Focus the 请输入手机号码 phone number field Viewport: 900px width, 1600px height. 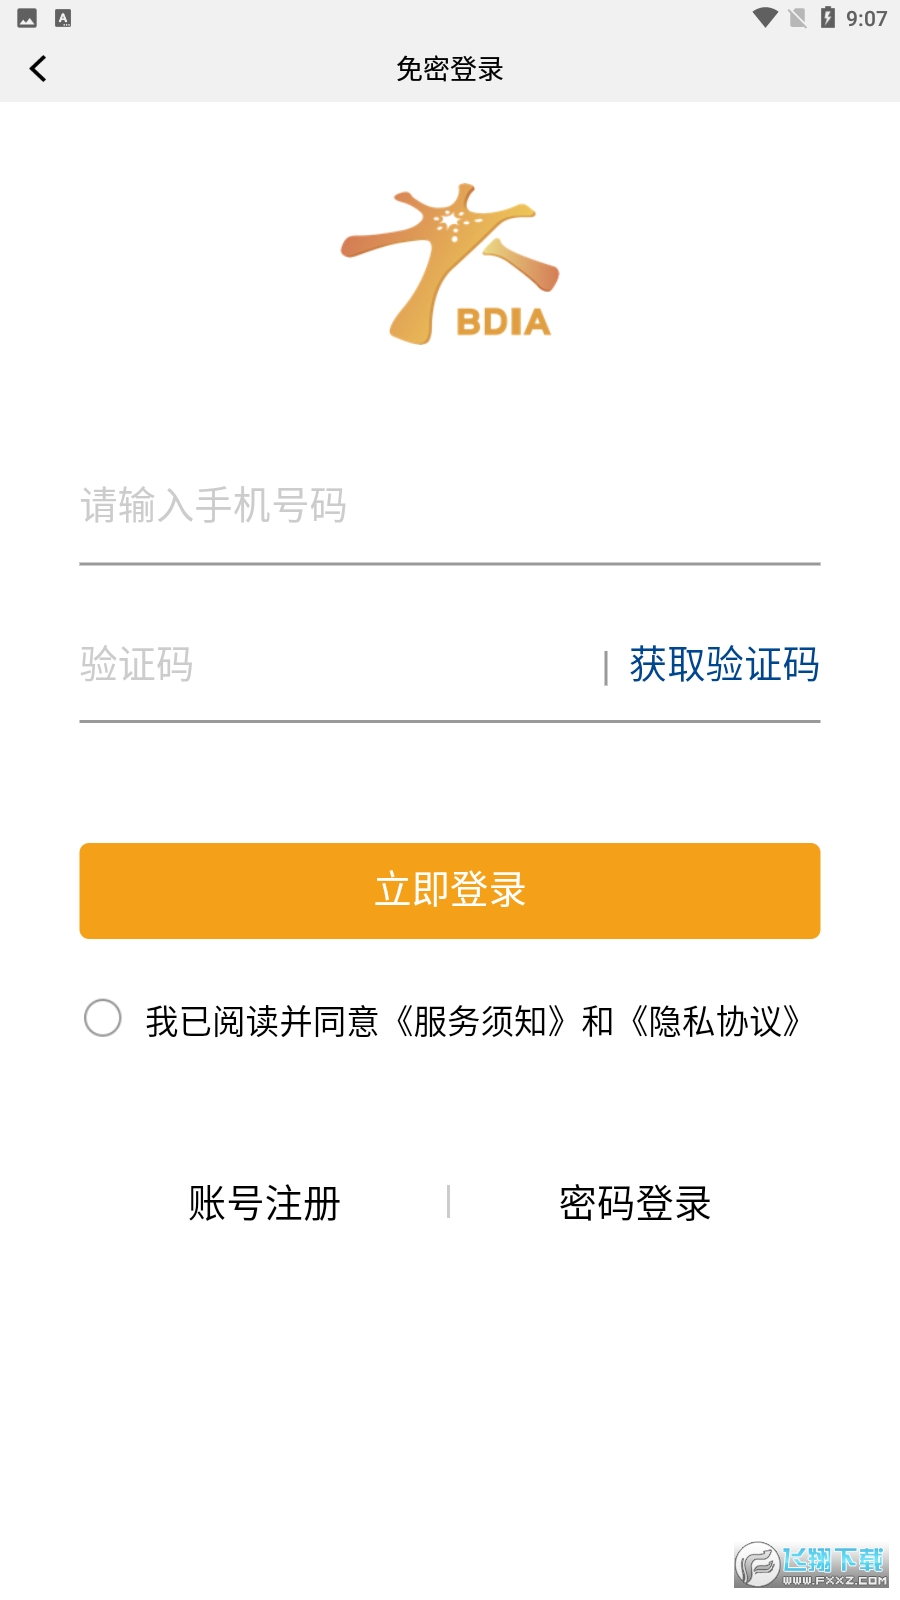click(x=450, y=506)
